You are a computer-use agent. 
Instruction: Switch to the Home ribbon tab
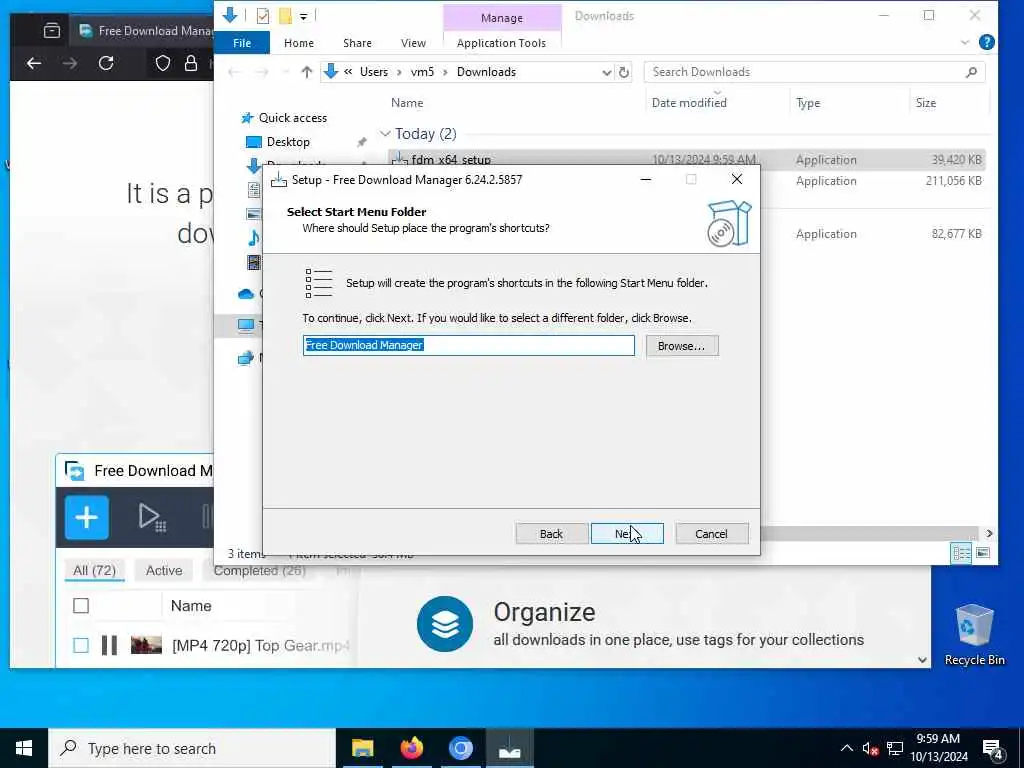click(298, 43)
